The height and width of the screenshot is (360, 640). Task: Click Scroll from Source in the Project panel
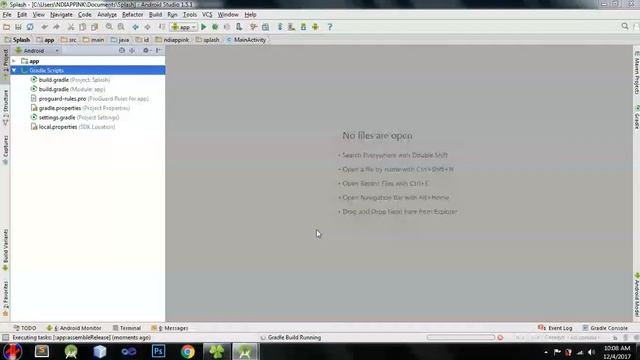click(x=122, y=51)
